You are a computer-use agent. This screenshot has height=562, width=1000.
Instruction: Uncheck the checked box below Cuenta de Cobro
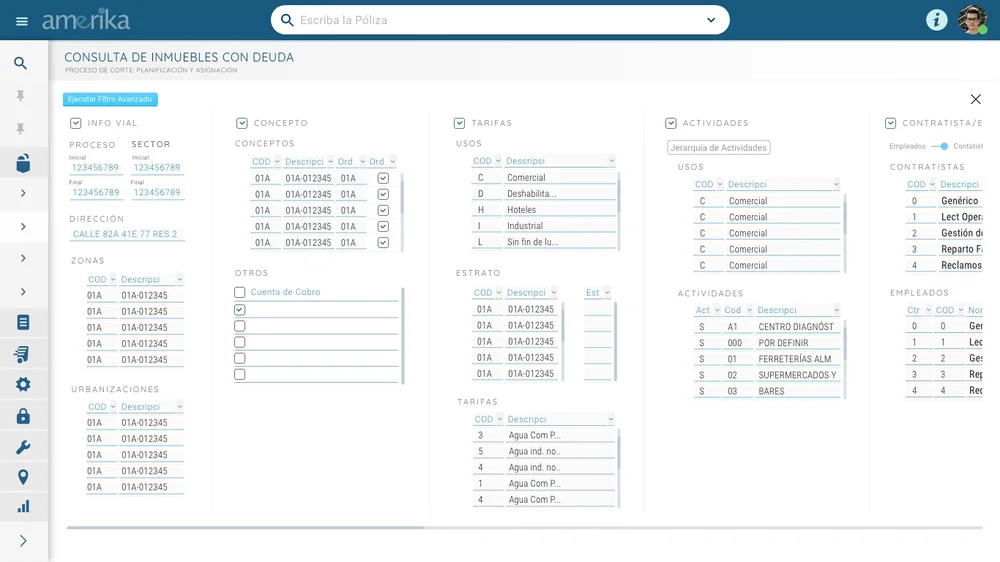(240, 309)
